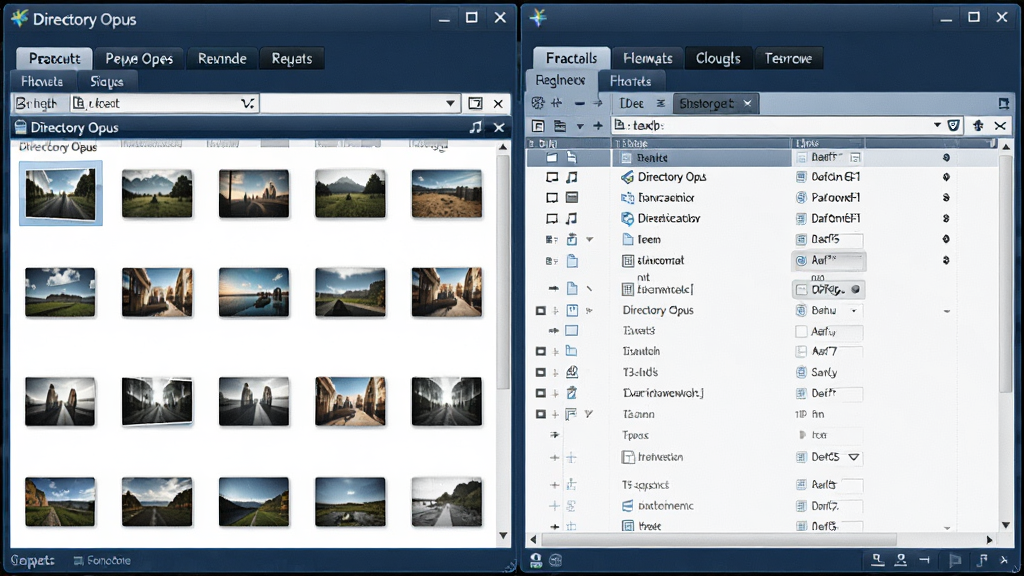Select the highlighted road thumbnail
This screenshot has height=576, width=1024.
point(61,193)
